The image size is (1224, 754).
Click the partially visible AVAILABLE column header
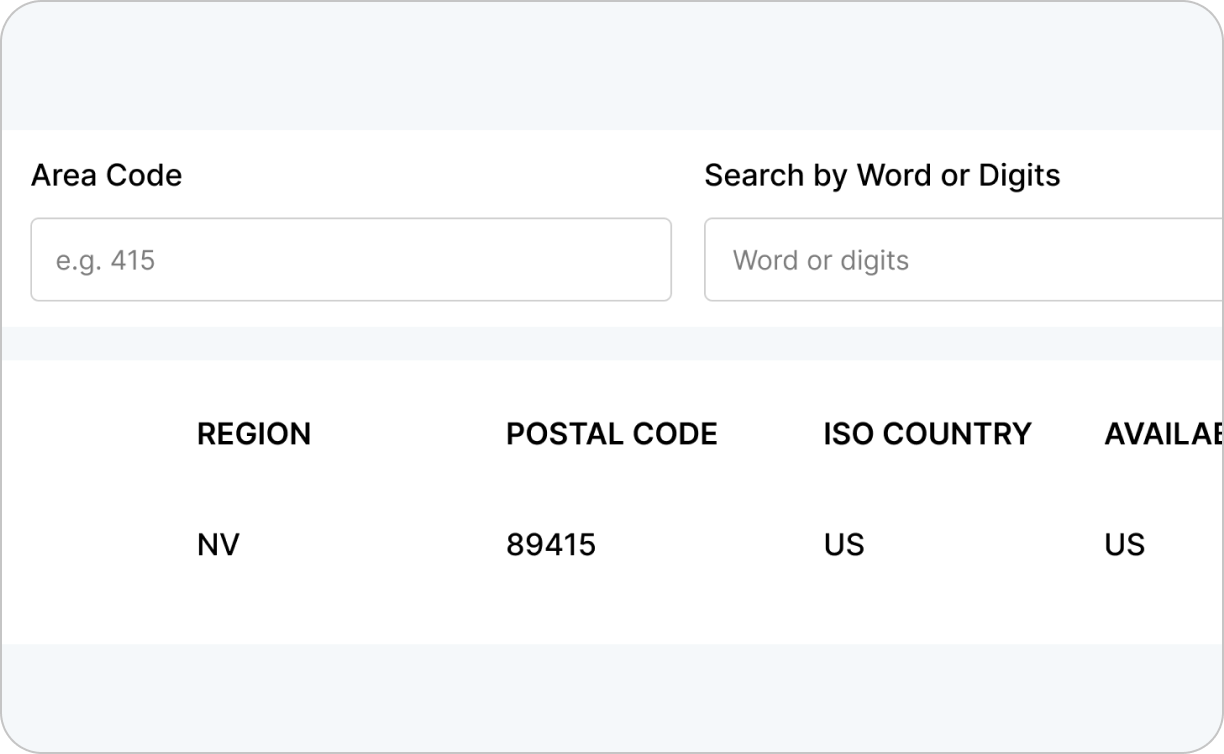coord(1163,434)
